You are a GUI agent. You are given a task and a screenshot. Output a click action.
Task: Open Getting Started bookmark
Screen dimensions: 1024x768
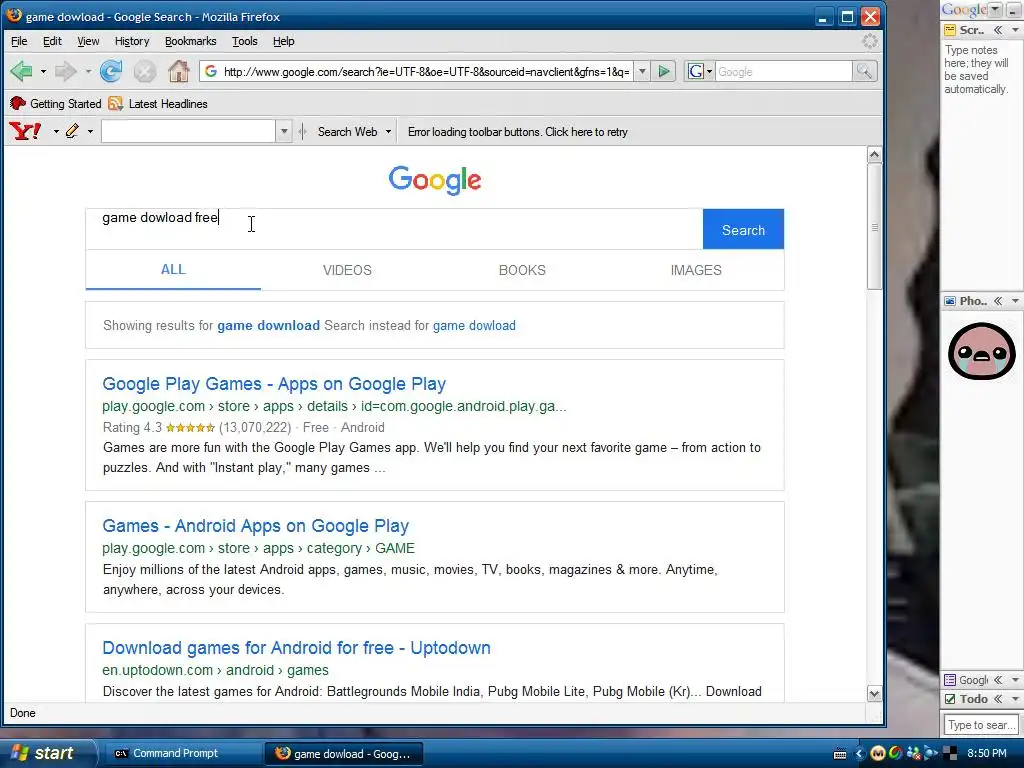click(x=56, y=103)
